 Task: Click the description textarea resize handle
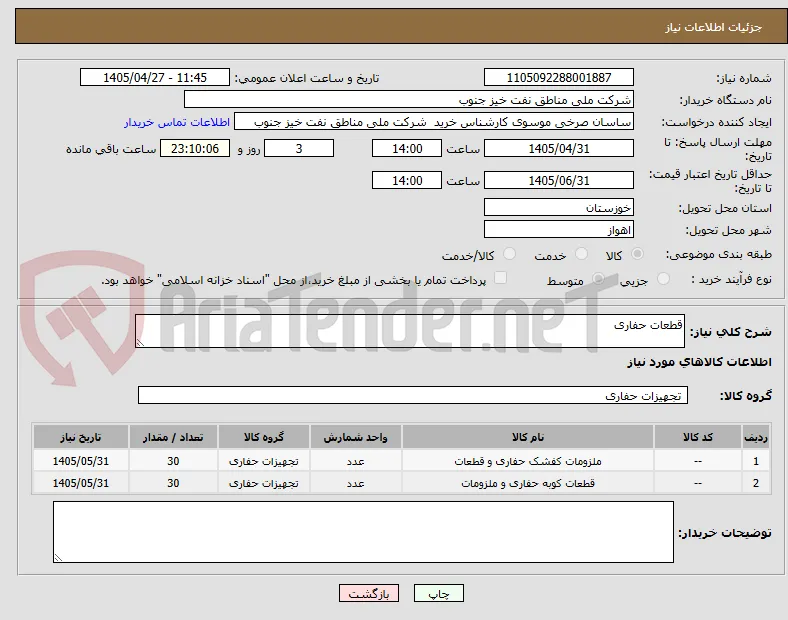(140, 343)
